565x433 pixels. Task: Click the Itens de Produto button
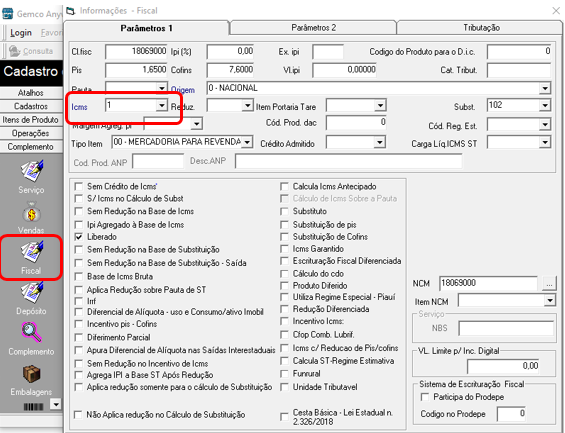tap(31, 120)
